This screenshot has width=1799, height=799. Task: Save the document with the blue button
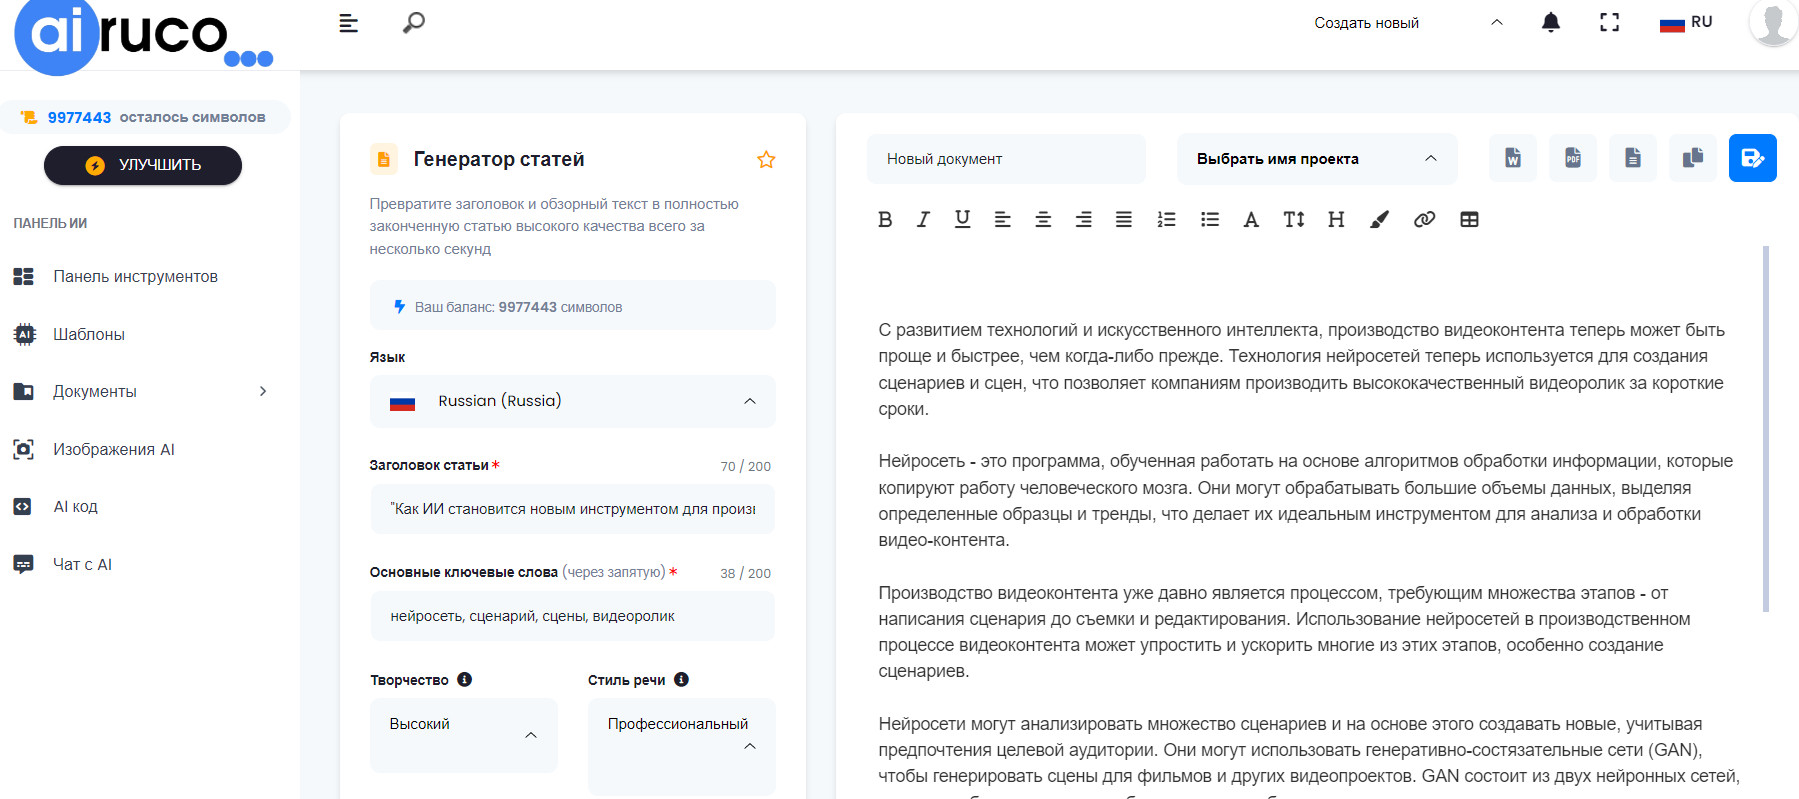tap(1752, 158)
